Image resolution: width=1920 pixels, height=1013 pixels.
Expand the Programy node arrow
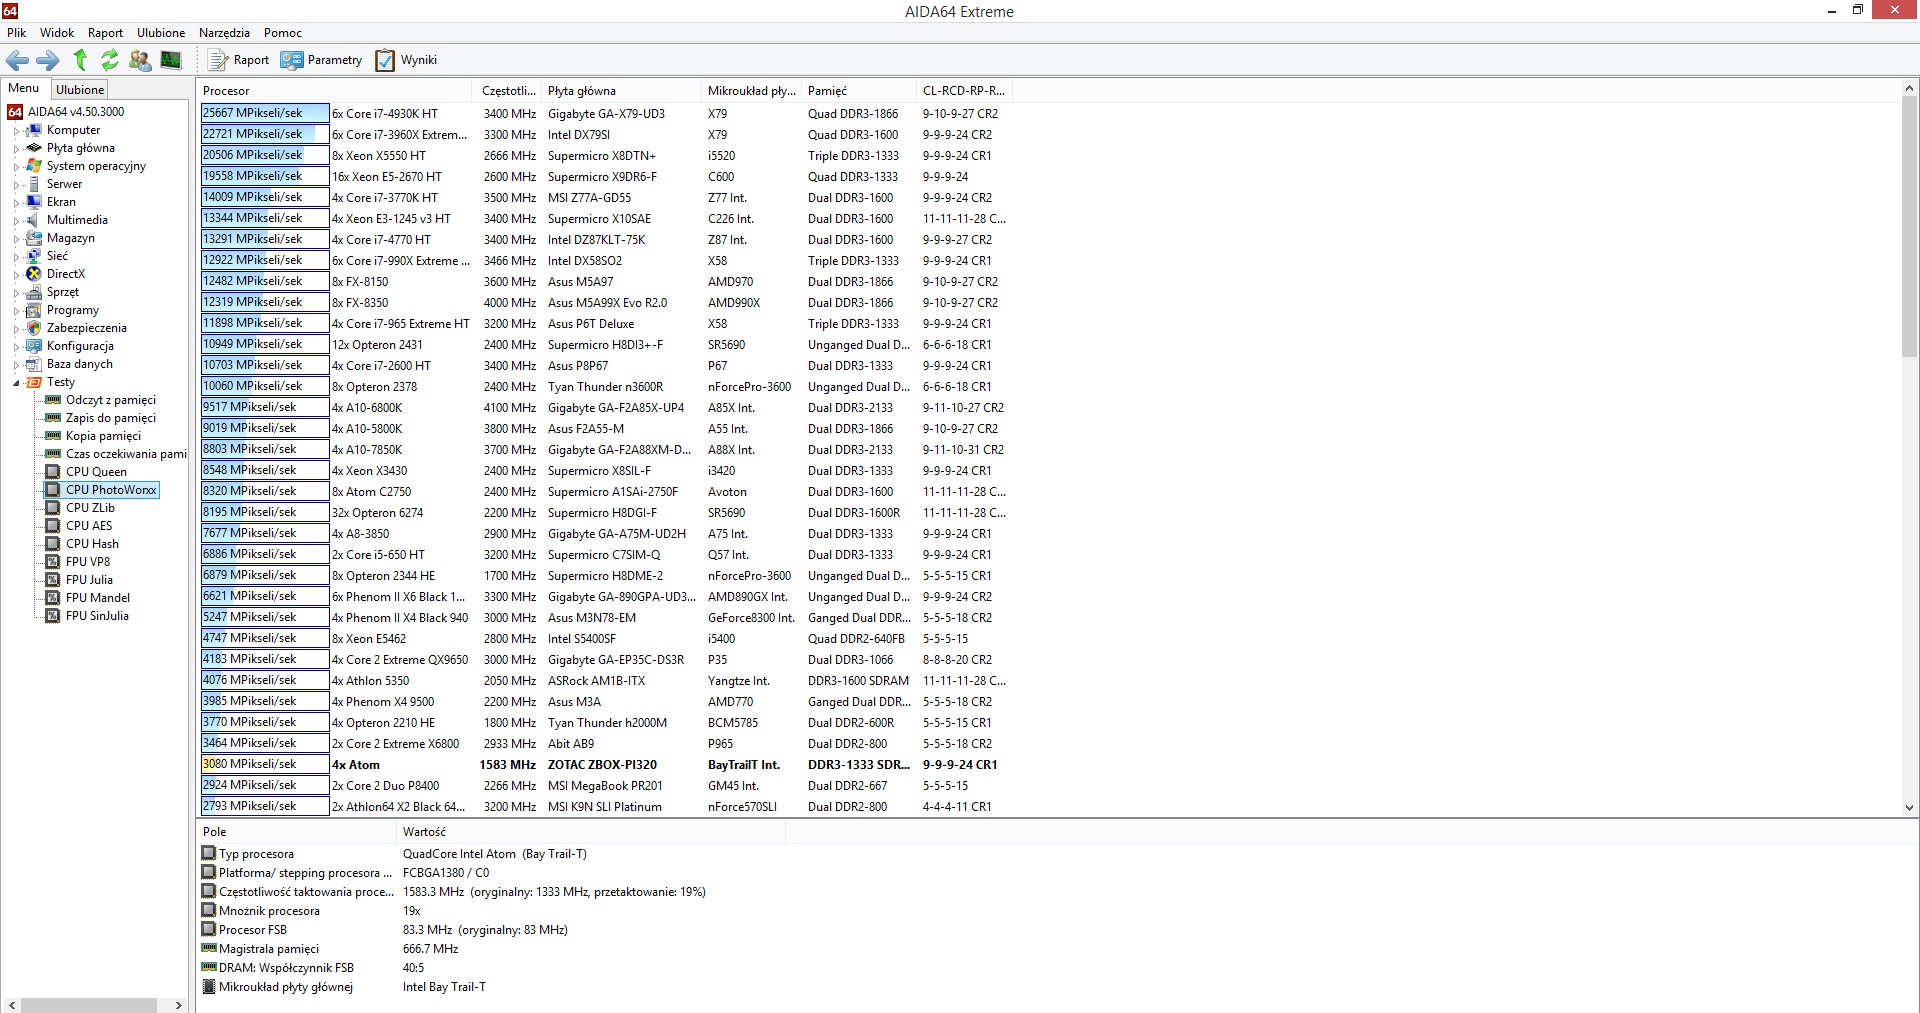pyautogui.click(x=16, y=311)
